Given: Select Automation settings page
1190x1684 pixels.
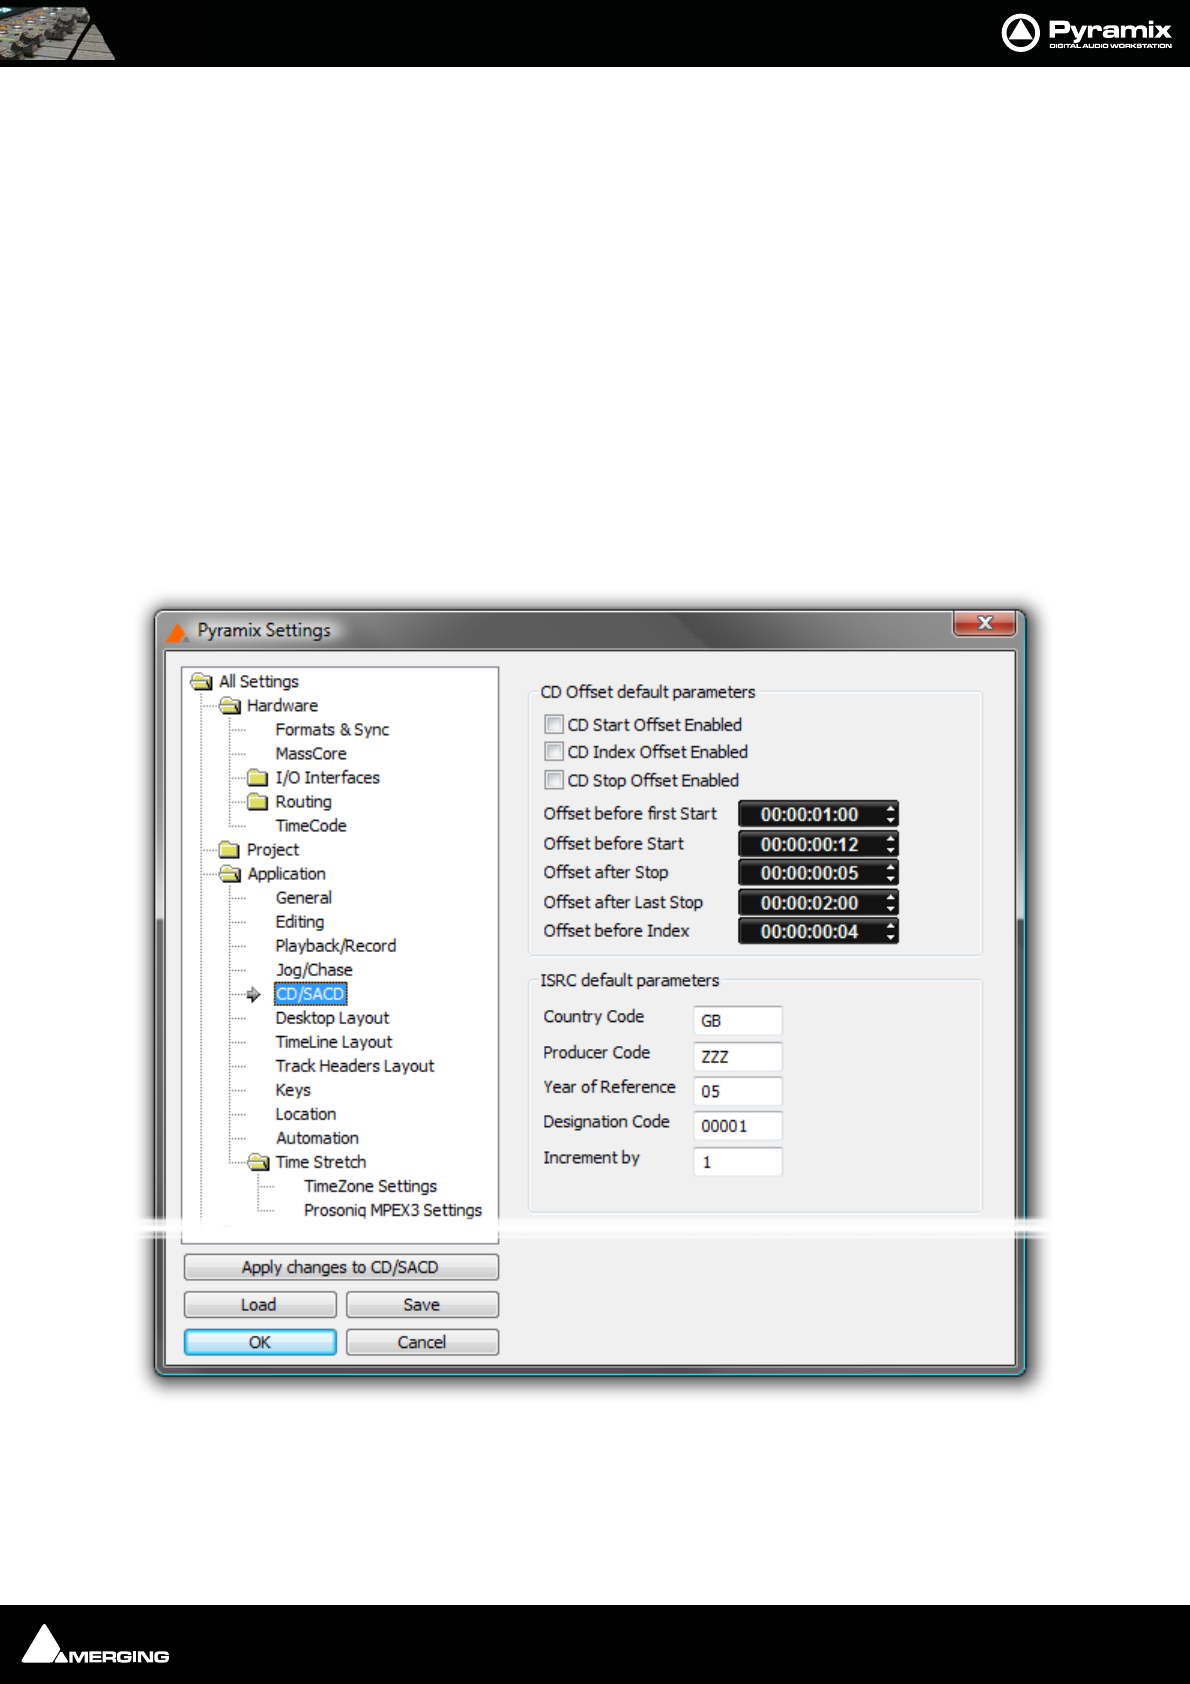Looking at the screenshot, I should tap(317, 1138).
